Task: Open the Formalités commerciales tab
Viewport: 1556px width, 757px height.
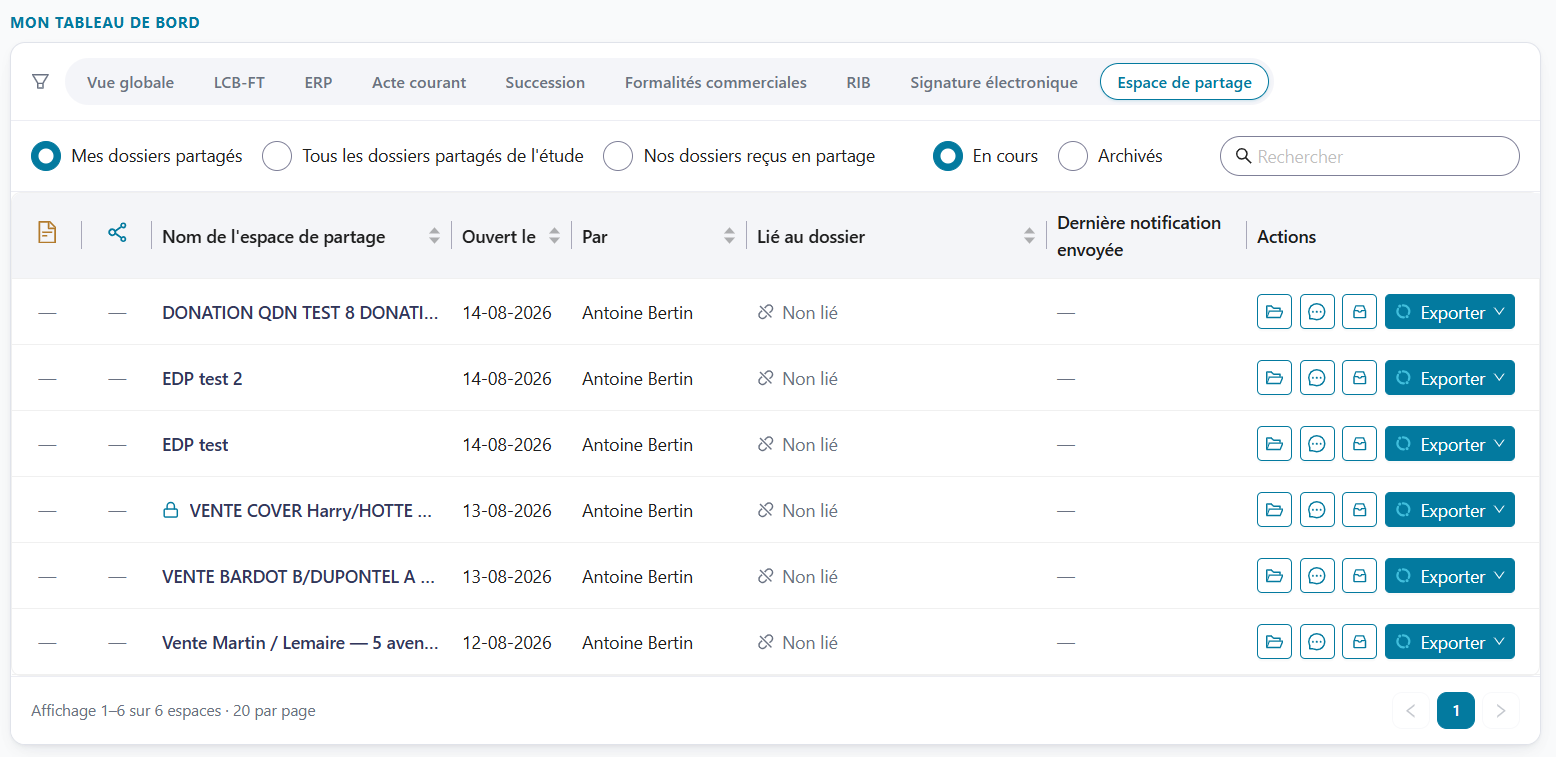Action: pyautogui.click(x=715, y=82)
